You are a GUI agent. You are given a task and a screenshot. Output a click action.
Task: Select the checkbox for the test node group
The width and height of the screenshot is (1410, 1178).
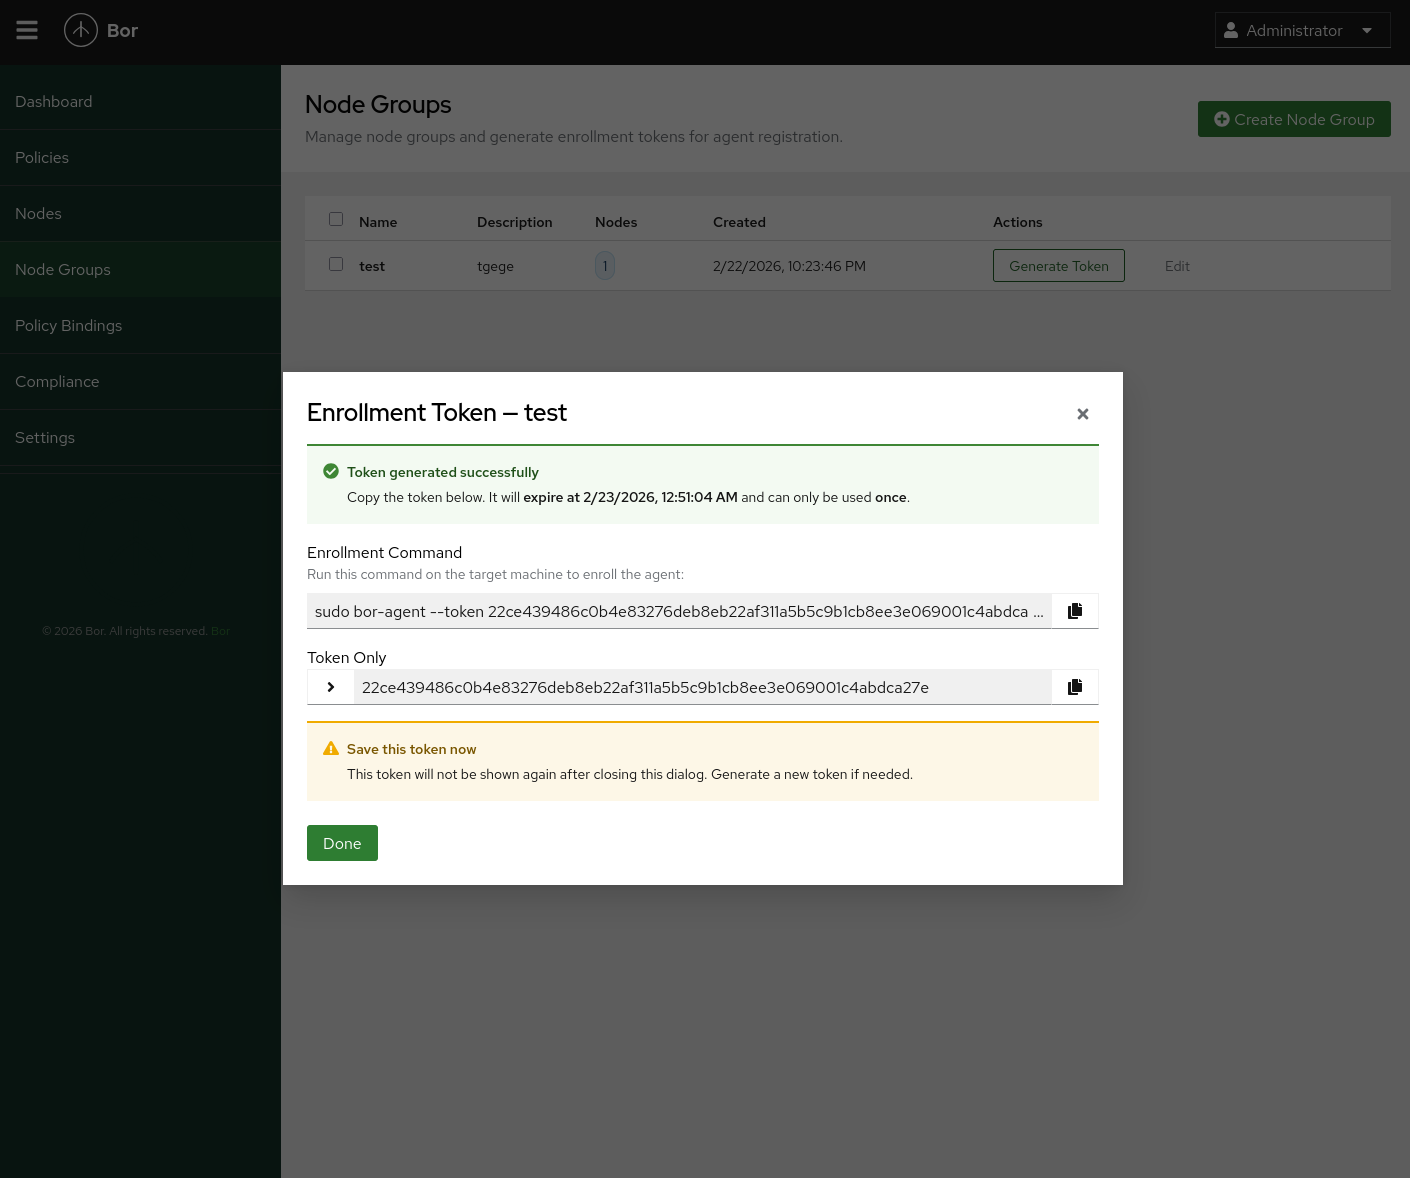(336, 264)
